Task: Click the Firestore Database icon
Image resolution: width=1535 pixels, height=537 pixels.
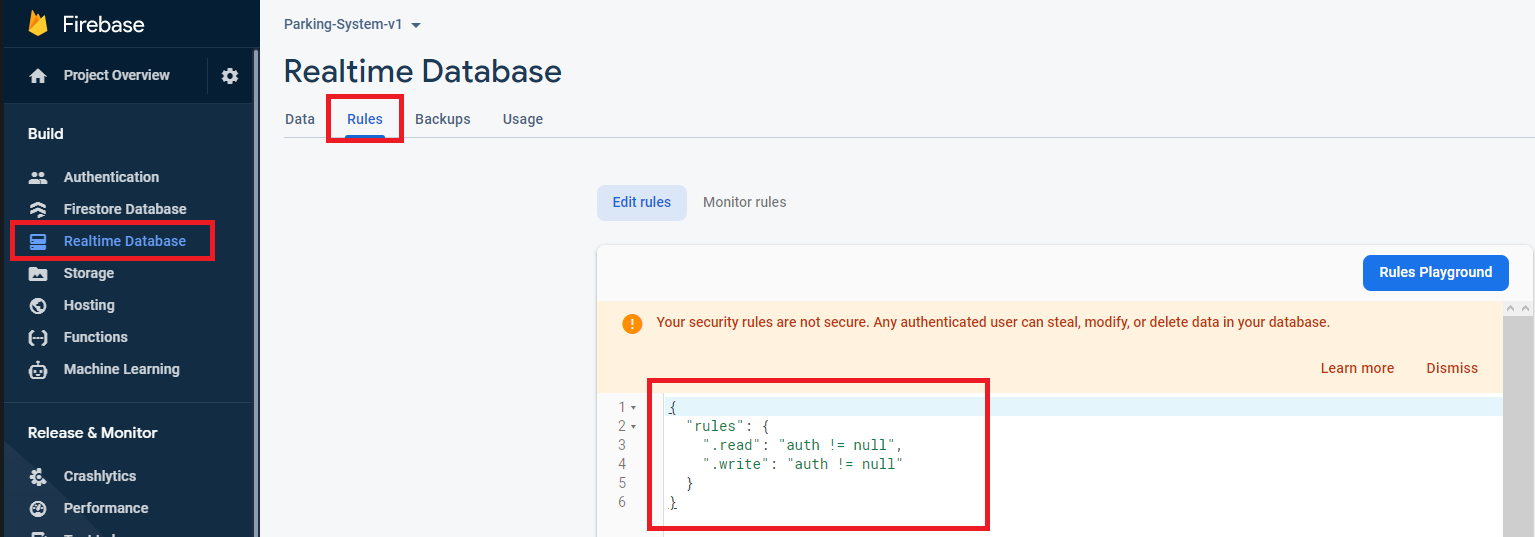Action: (38, 209)
